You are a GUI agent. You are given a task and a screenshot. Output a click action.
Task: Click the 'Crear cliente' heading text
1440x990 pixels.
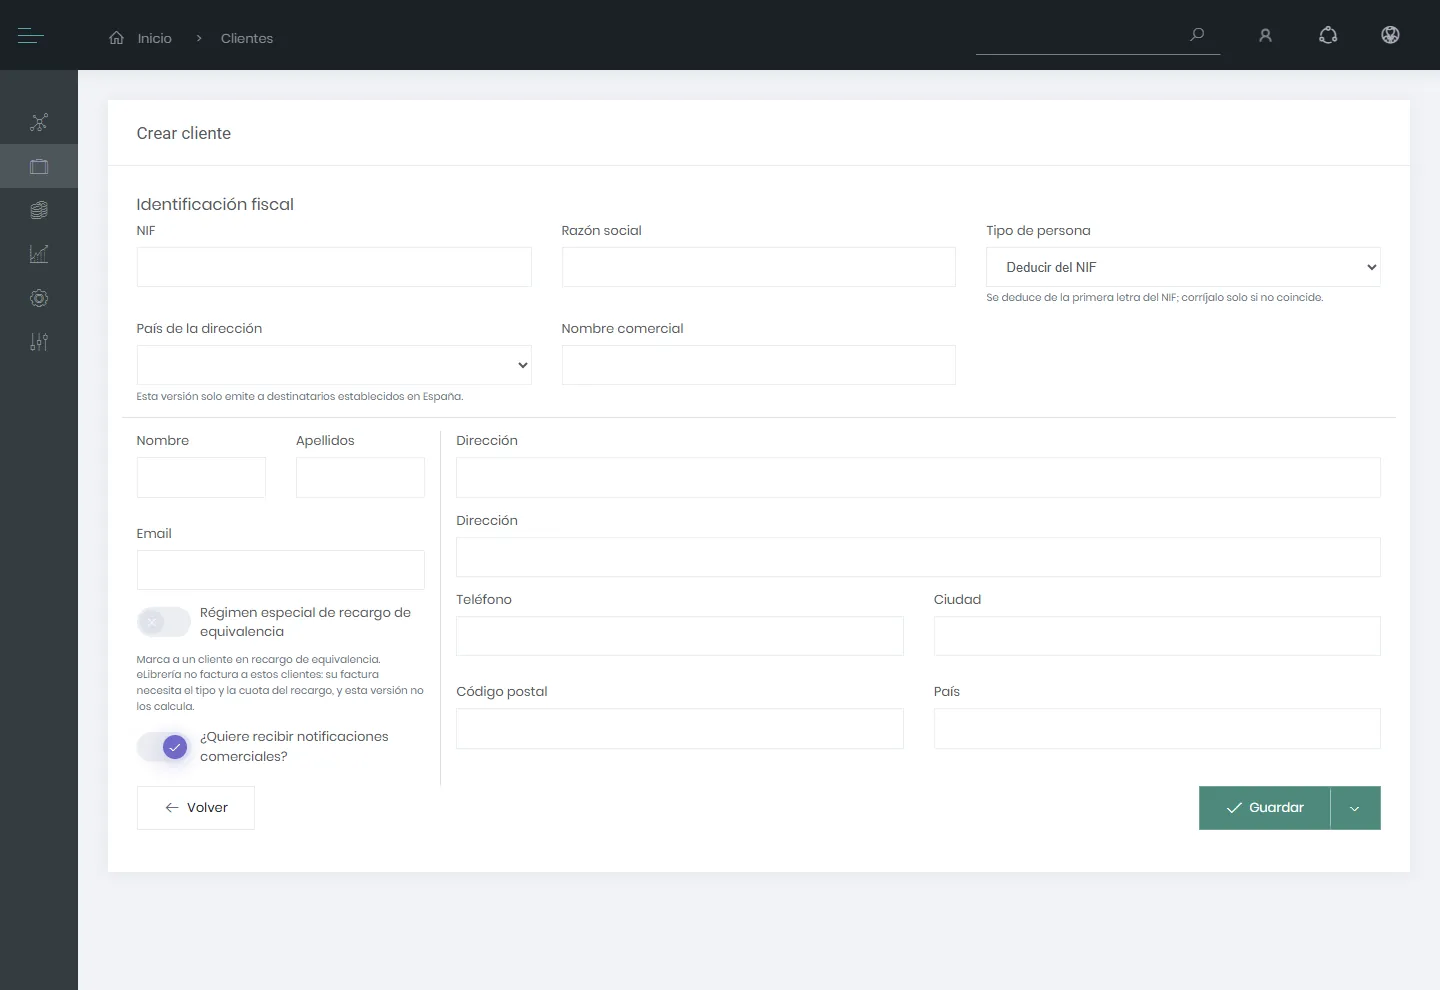[x=184, y=134]
